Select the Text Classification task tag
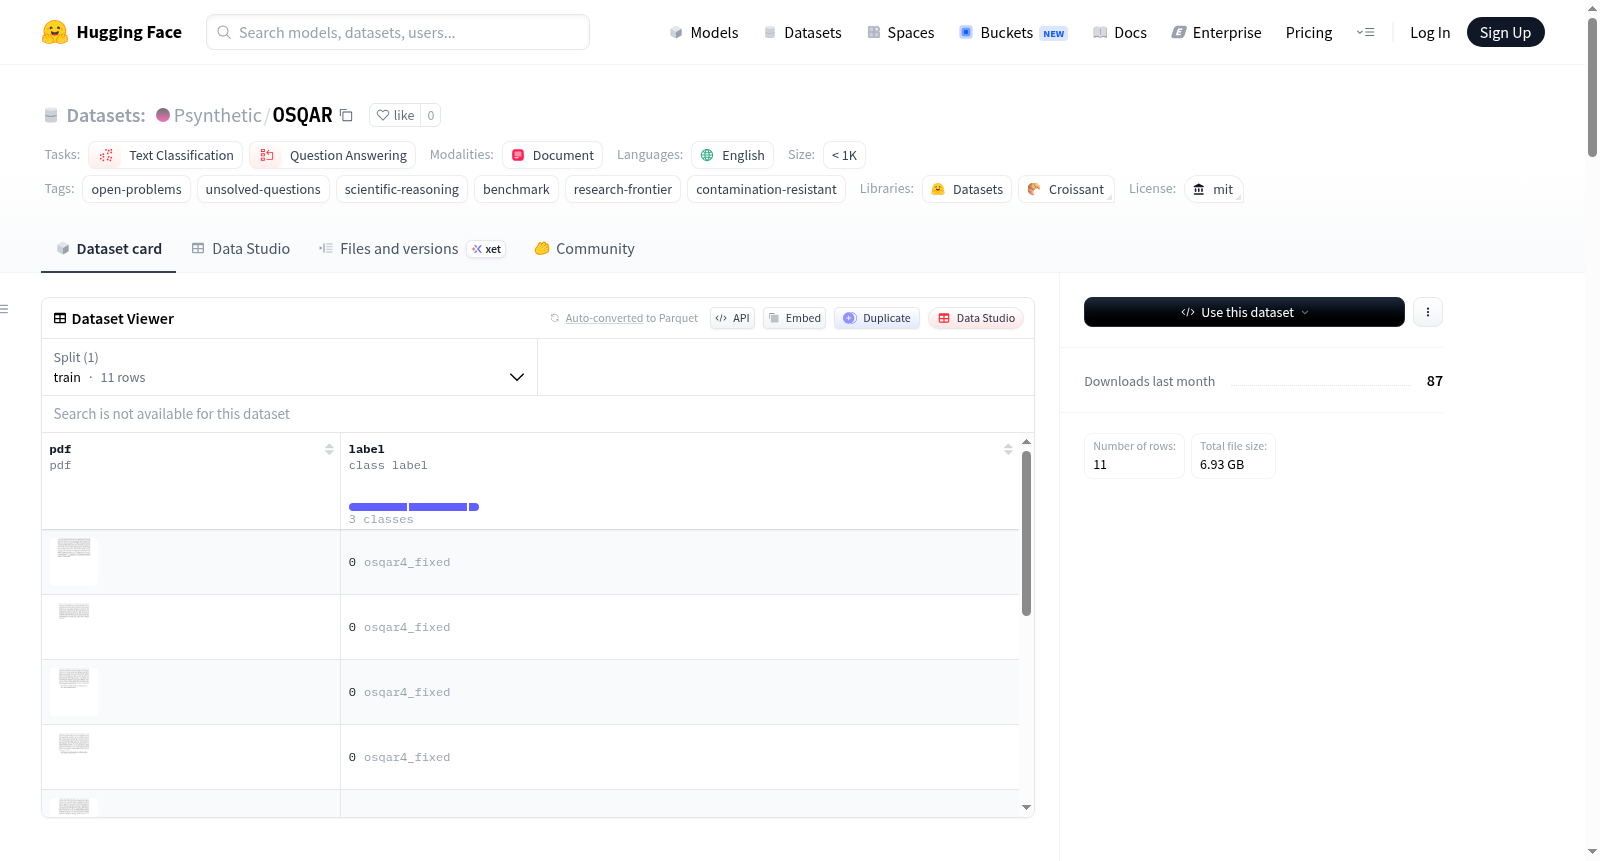Image resolution: width=1600 pixels, height=861 pixels. 166,155
